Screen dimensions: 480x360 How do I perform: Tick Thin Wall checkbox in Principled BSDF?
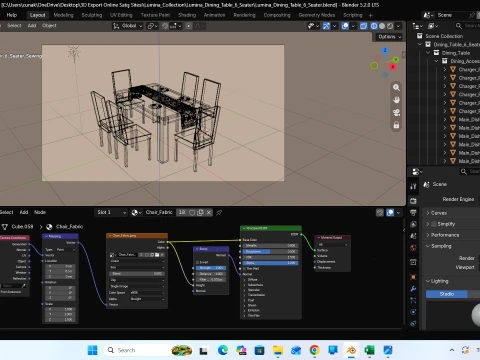[x=245, y=268]
